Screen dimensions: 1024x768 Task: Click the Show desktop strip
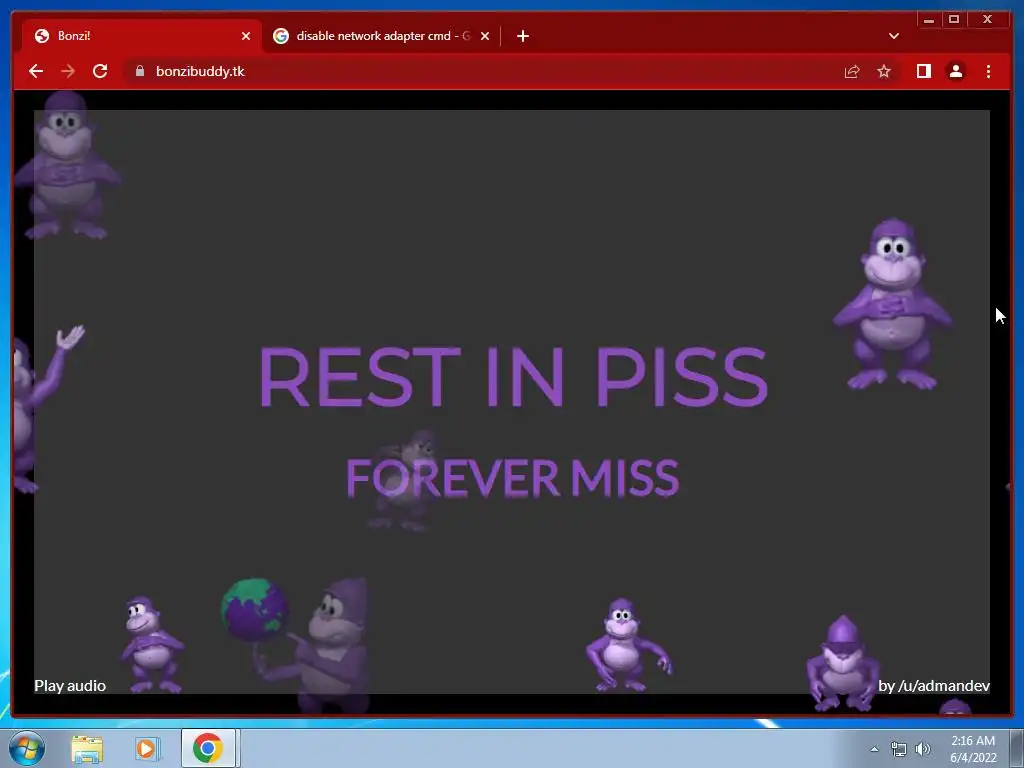pyautogui.click(x=1017, y=748)
